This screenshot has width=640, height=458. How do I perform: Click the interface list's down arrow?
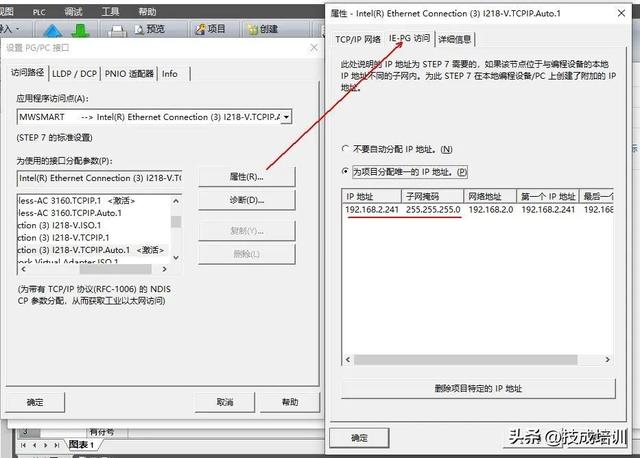point(176,258)
